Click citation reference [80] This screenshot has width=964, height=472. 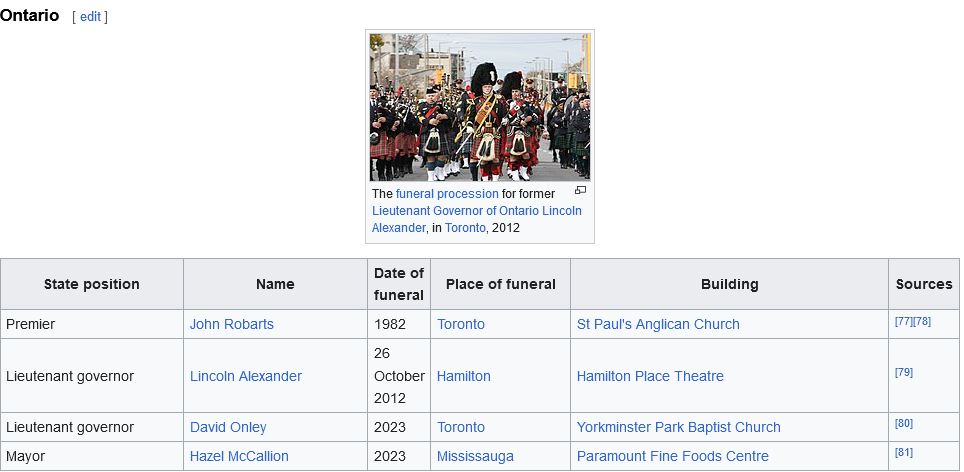903,423
